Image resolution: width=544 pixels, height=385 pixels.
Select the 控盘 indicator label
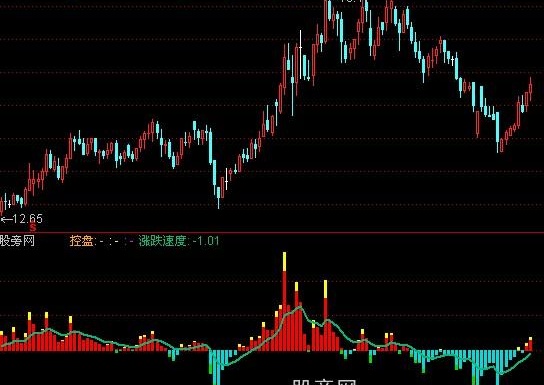pos(81,241)
